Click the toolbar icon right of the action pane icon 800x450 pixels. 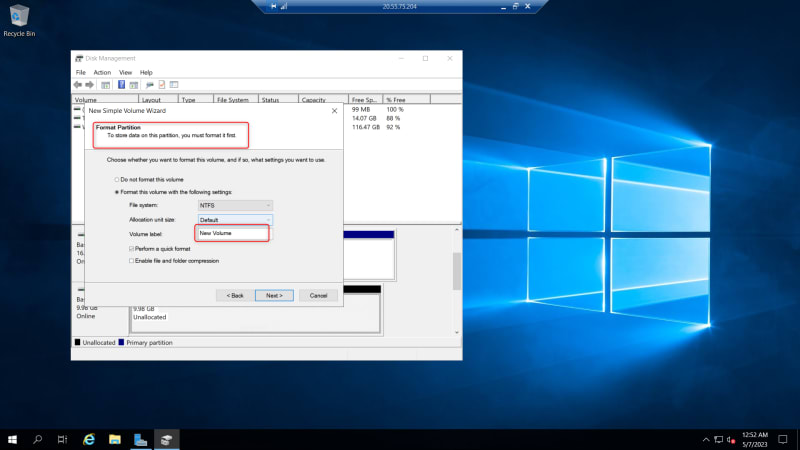pos(149,85)
